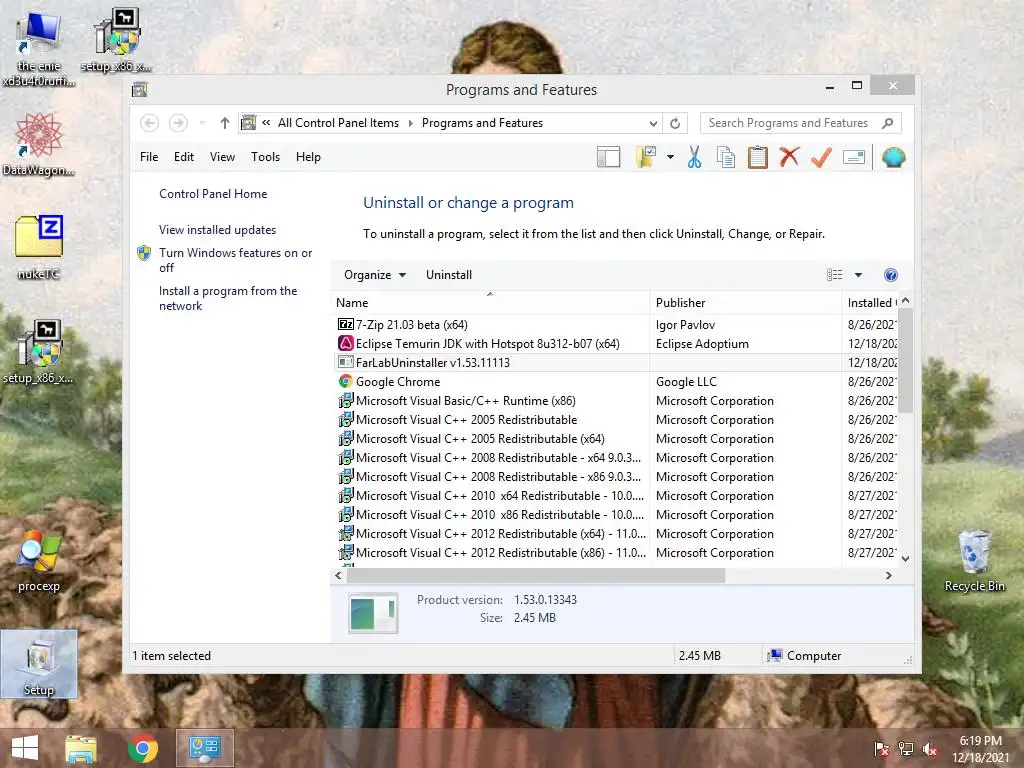1024x768 pixels.
Task: Click Control Panel Home link
Action: tap(213, 194)
